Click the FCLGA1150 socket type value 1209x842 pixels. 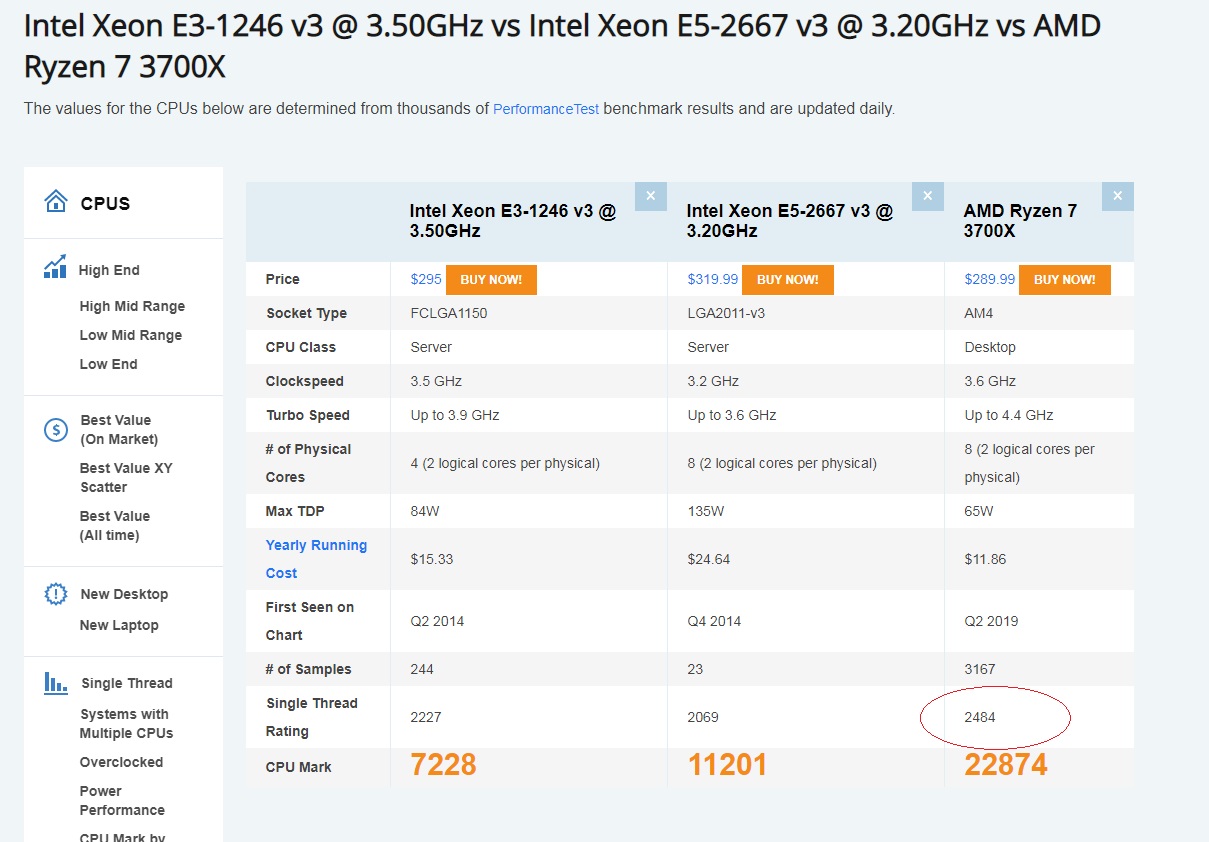click(449, 313)
